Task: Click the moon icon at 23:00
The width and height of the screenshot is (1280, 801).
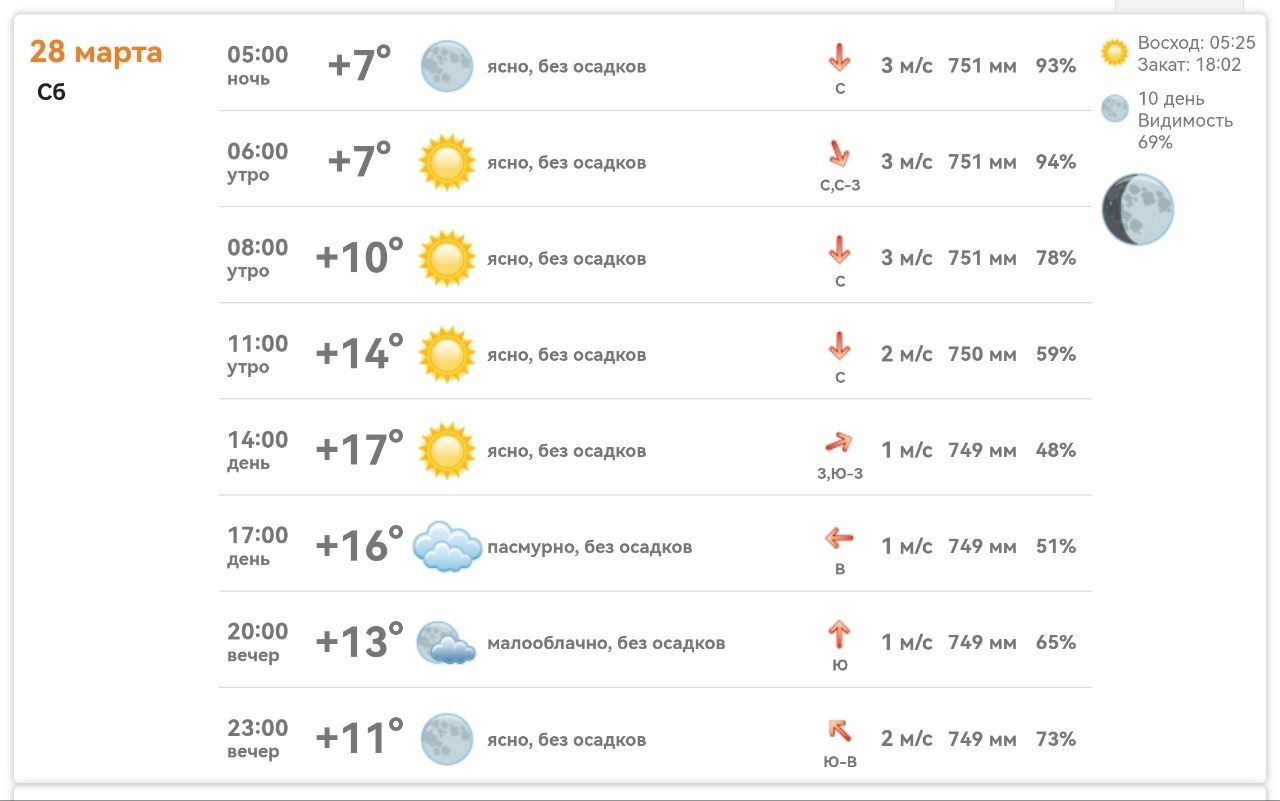Action: (446, 739)
